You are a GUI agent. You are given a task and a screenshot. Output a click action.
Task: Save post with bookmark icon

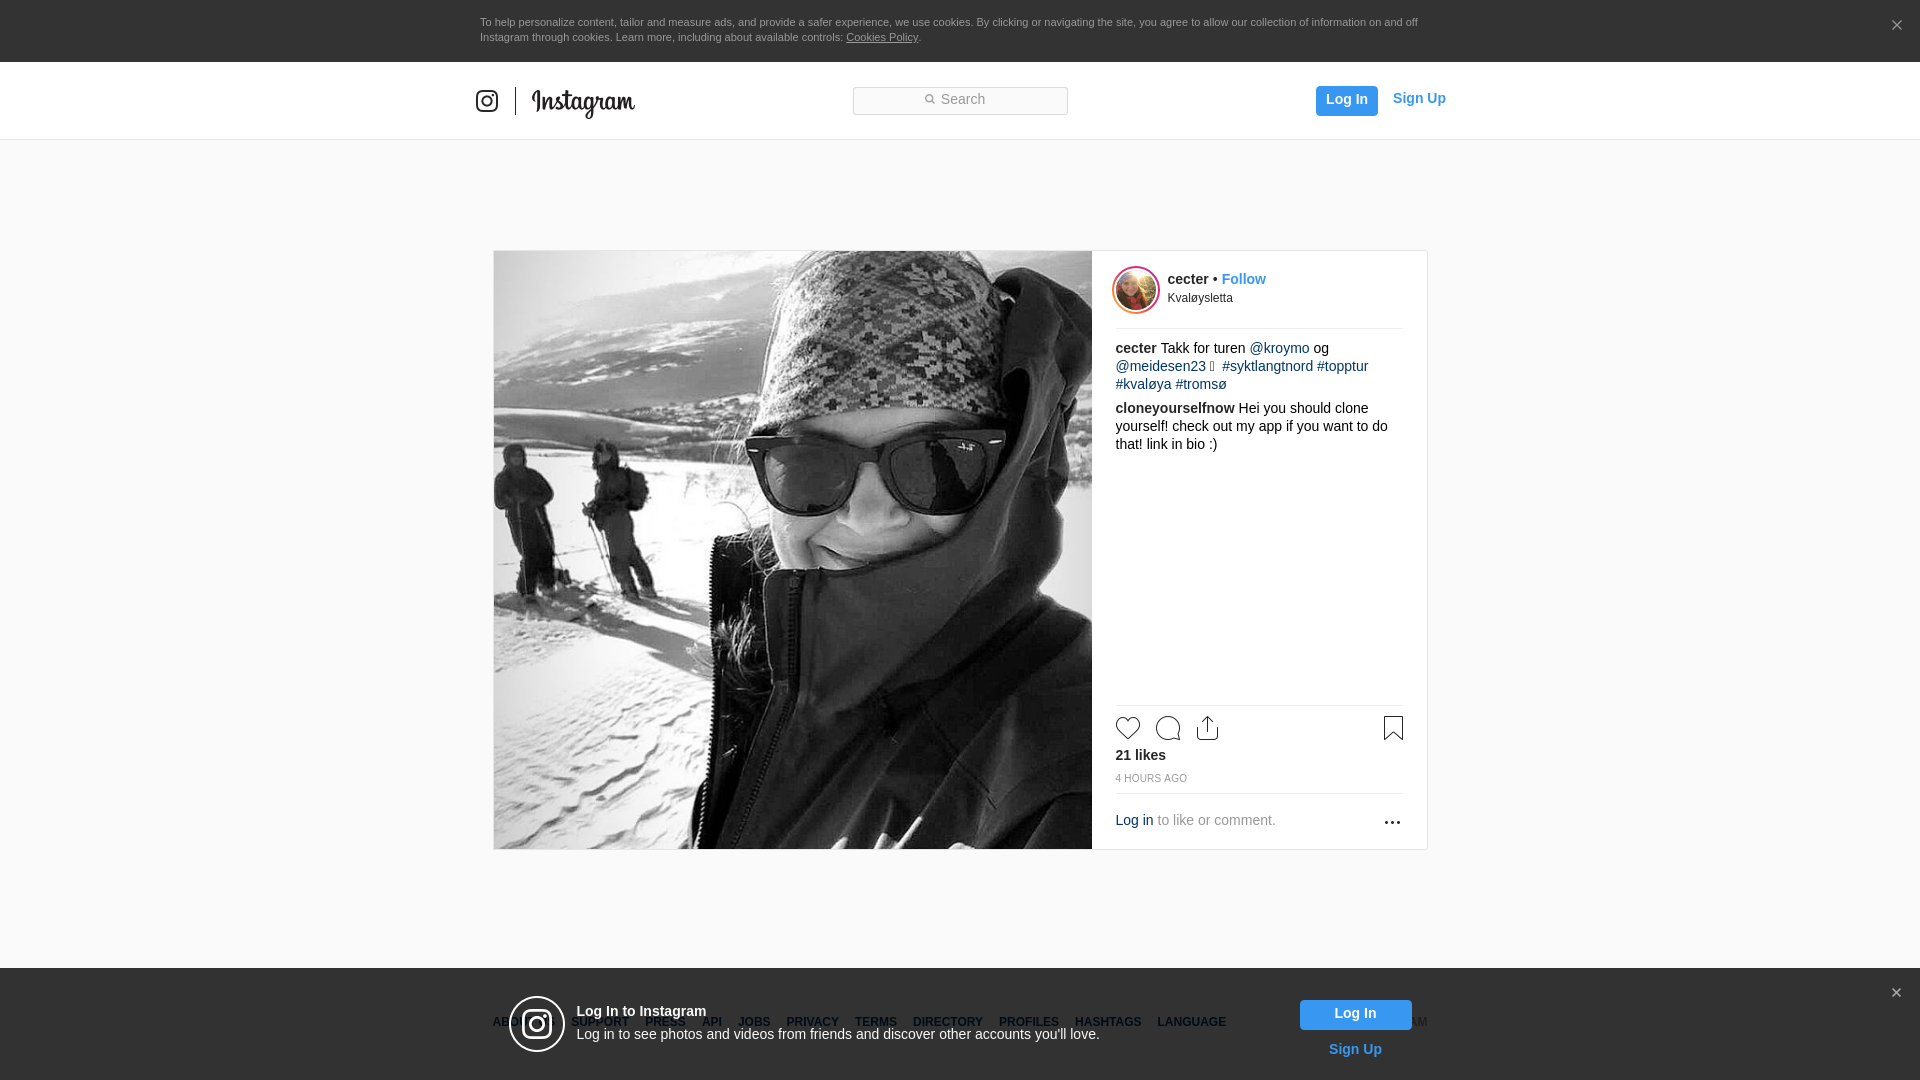tap(1393, 728)
